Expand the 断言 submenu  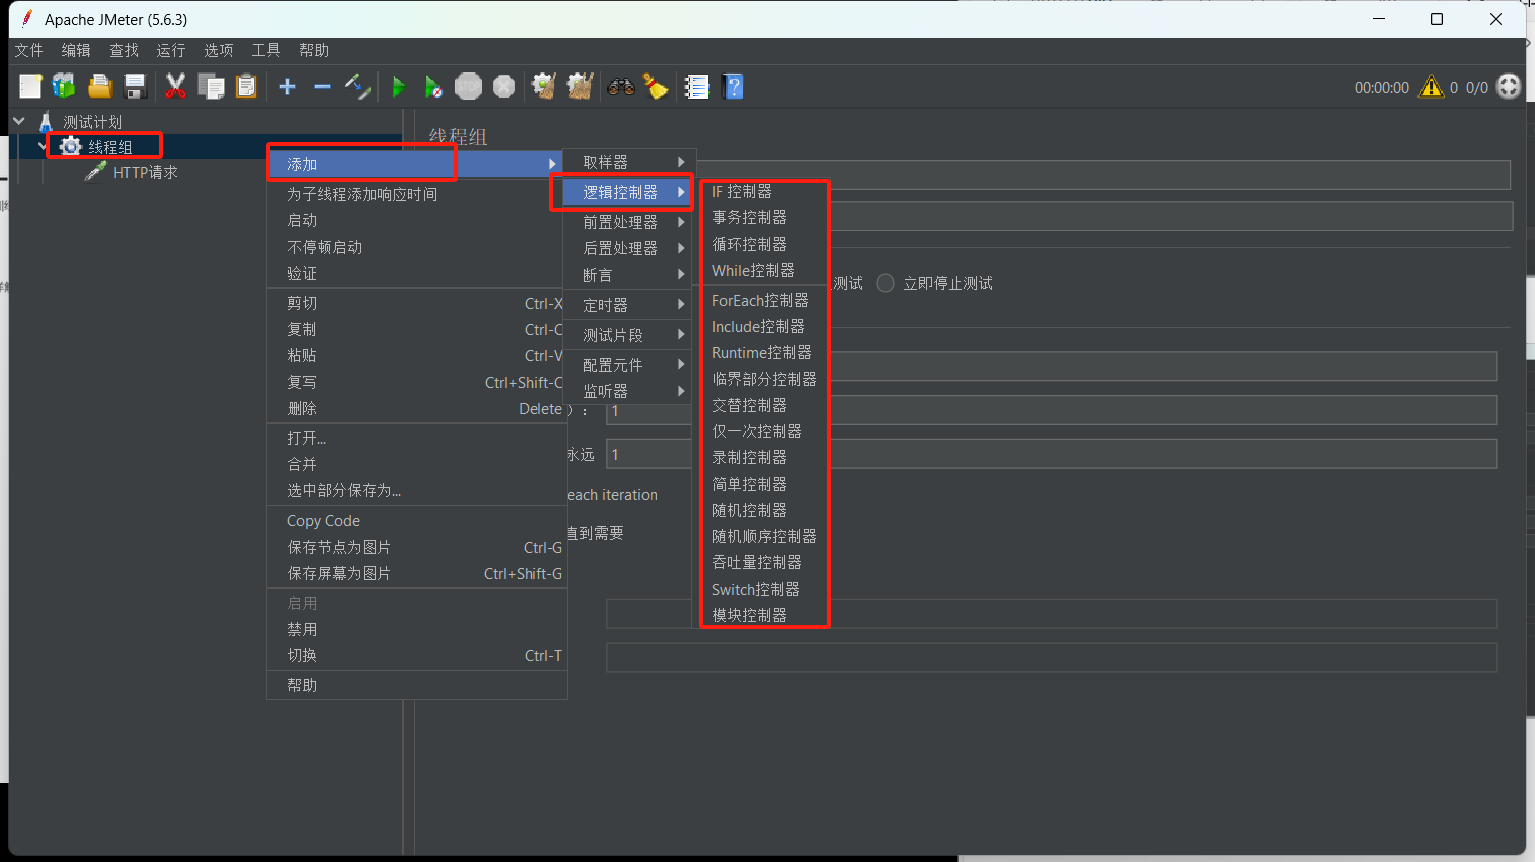[627, 275]
